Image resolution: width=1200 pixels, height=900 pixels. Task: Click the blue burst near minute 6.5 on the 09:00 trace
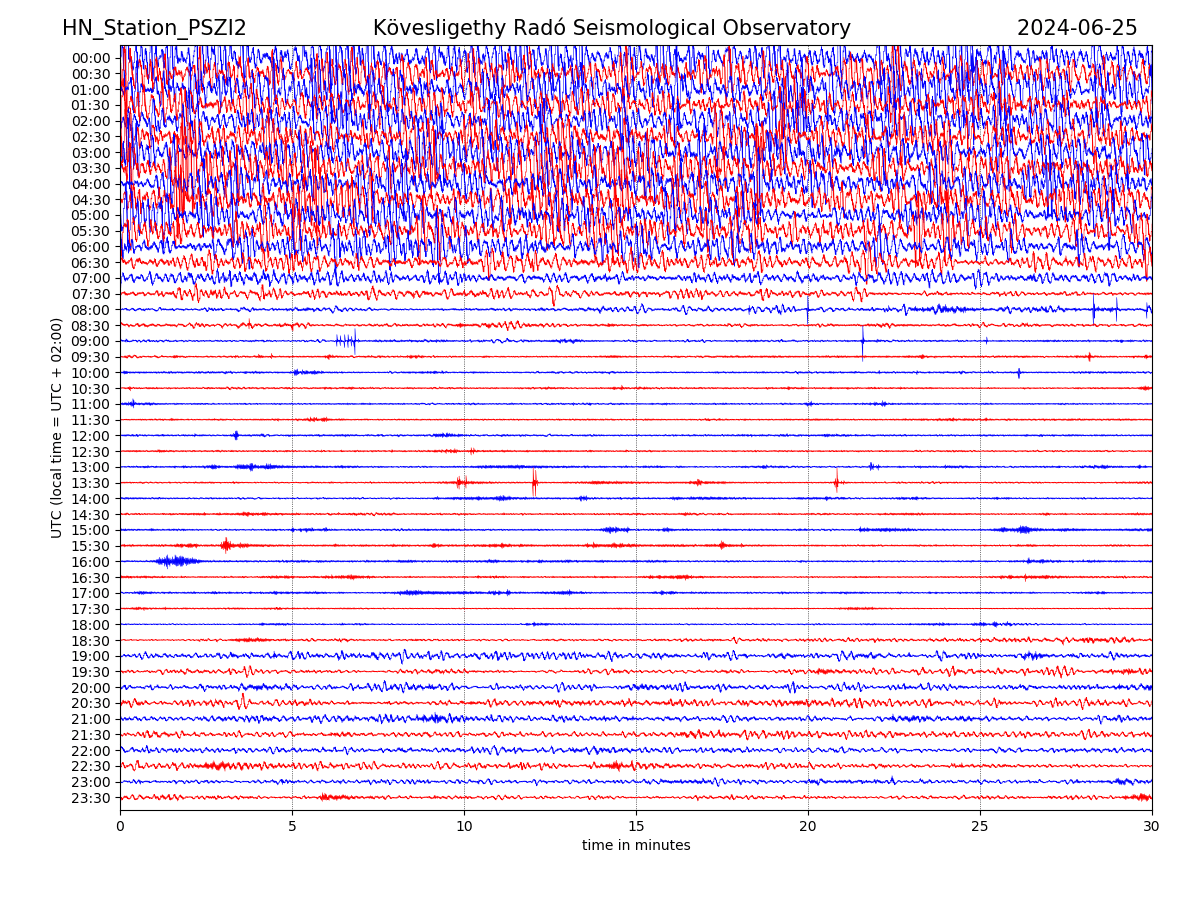(x=346, y=341)
